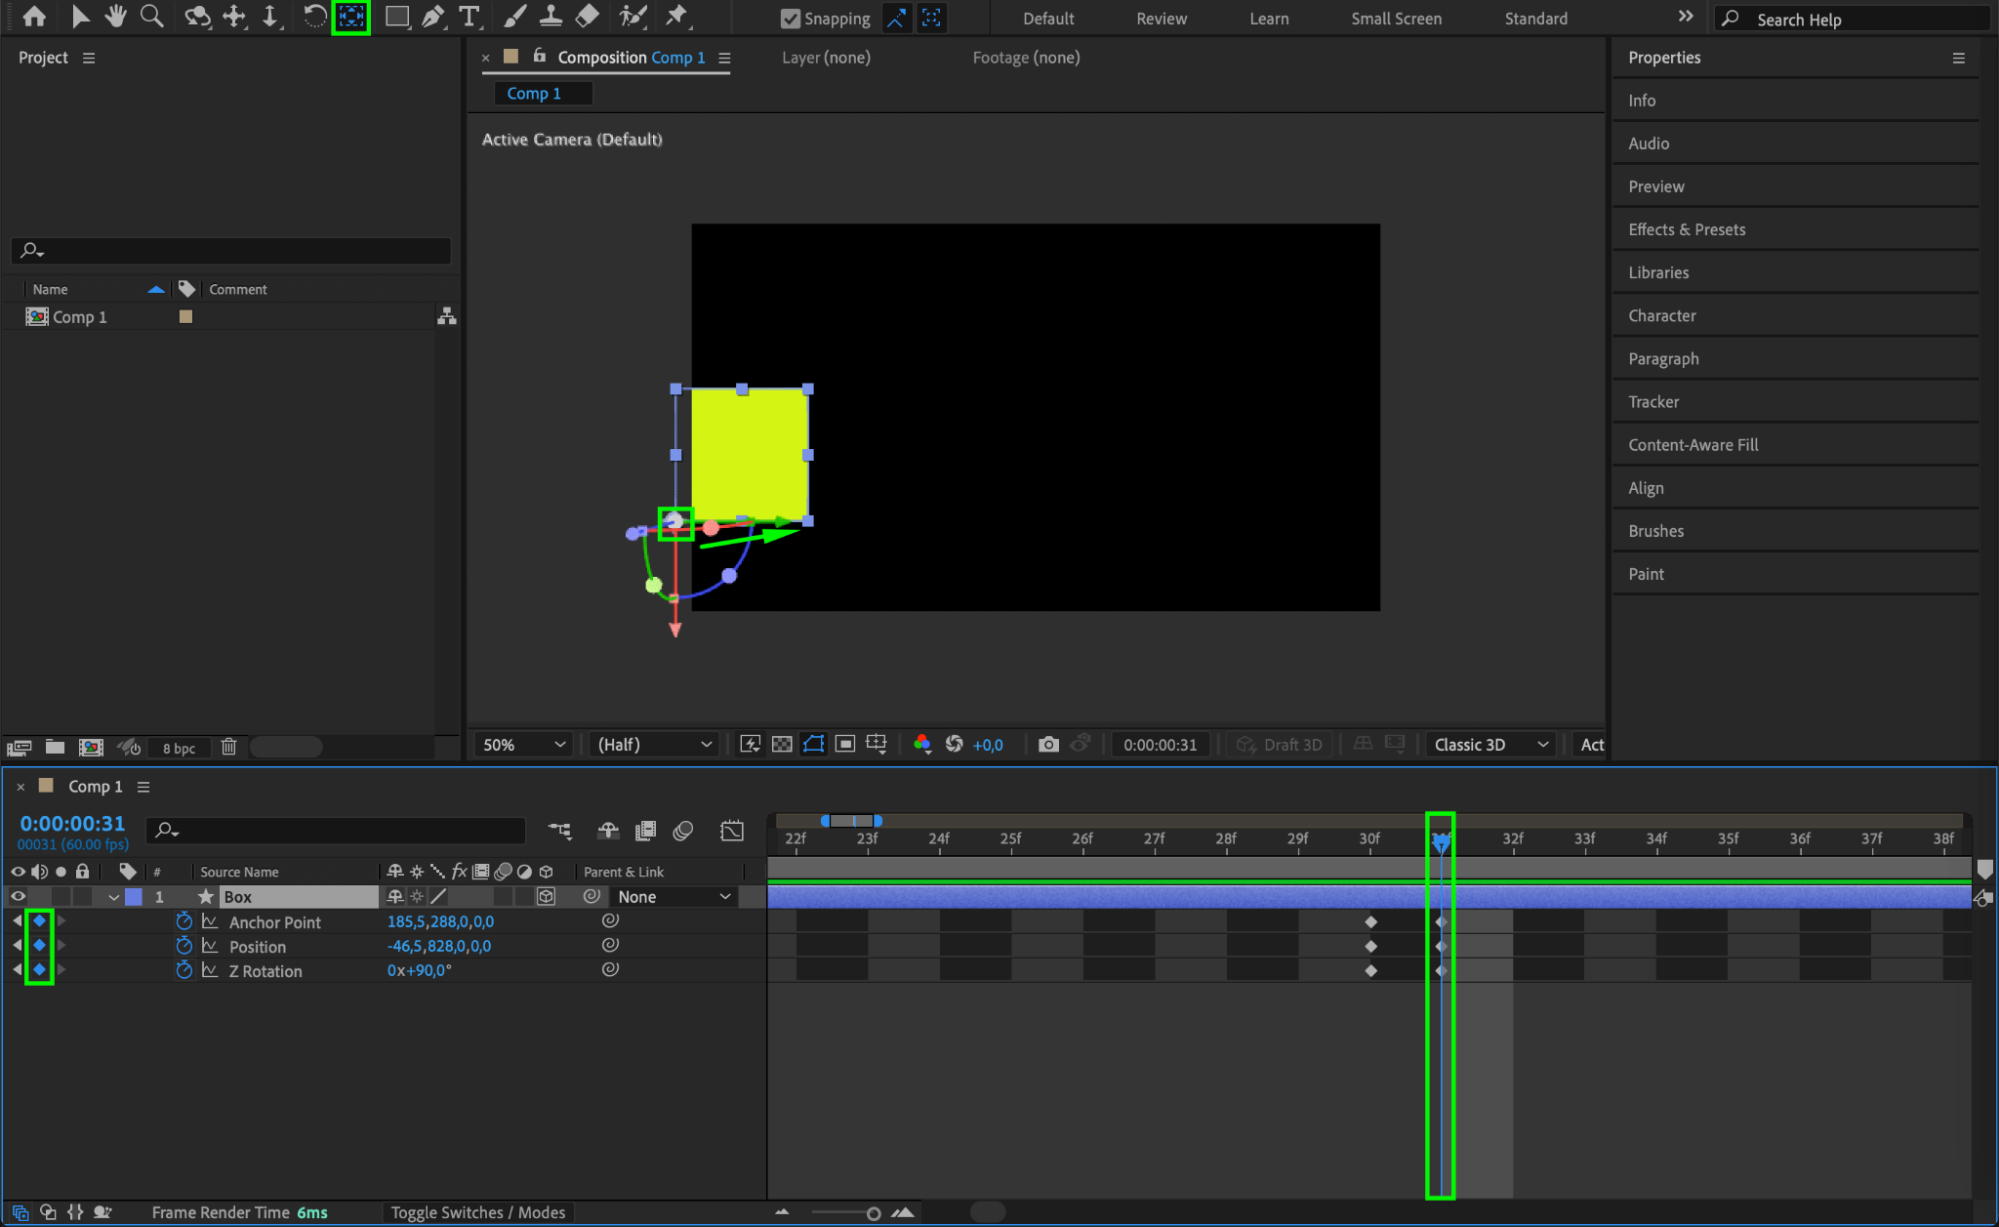Click the current timecode 0:00:00:31
Image resolution: width=1999 pixels, height=1227 pixels.
(72, 823)
